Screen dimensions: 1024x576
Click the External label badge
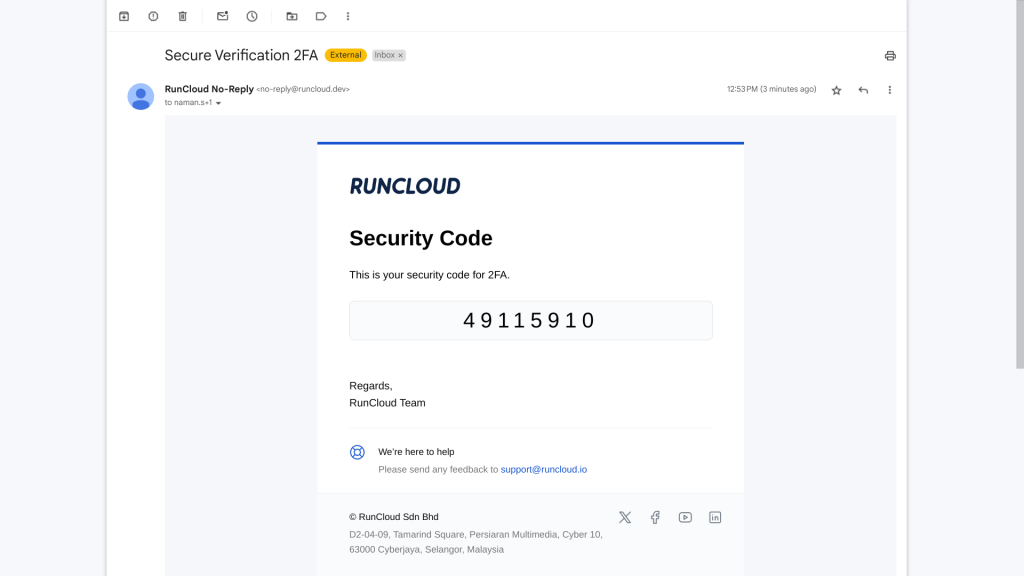345,55
